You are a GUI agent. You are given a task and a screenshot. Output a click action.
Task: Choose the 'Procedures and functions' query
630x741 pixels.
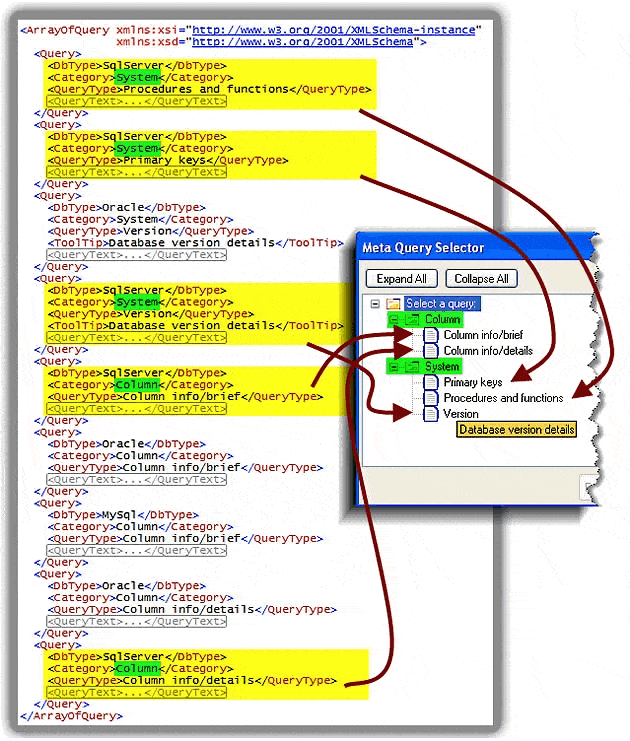coord(503,398)
